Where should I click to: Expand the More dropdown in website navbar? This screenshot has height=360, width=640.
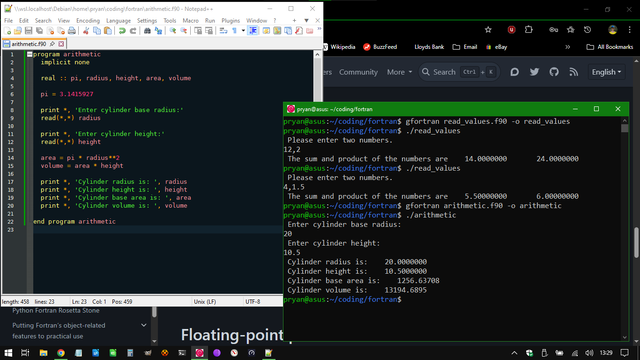[x=399, y=72]
